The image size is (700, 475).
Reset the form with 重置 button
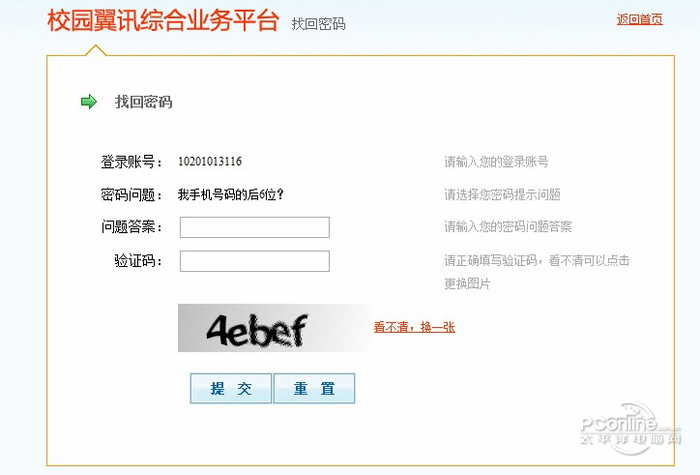(x=314, y=388)
